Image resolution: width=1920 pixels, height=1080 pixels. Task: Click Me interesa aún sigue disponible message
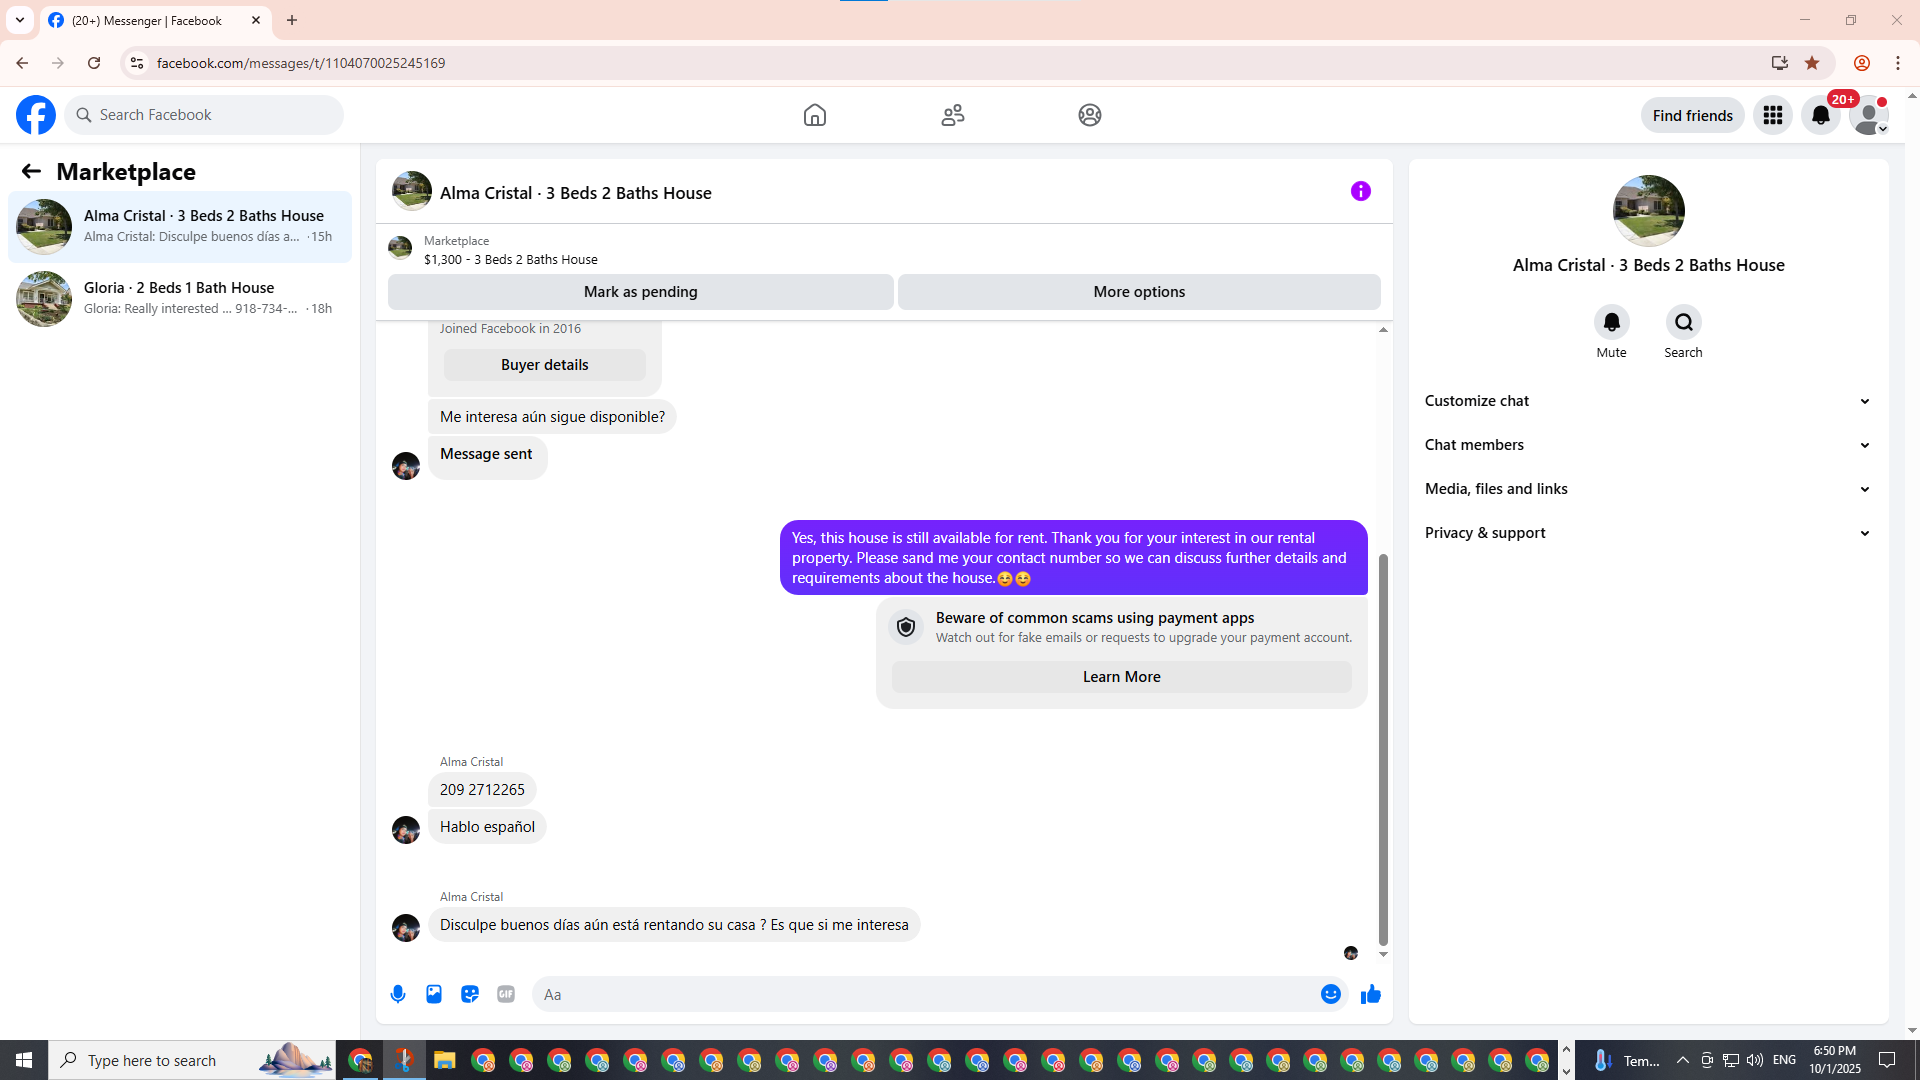(x=552, y=417)
